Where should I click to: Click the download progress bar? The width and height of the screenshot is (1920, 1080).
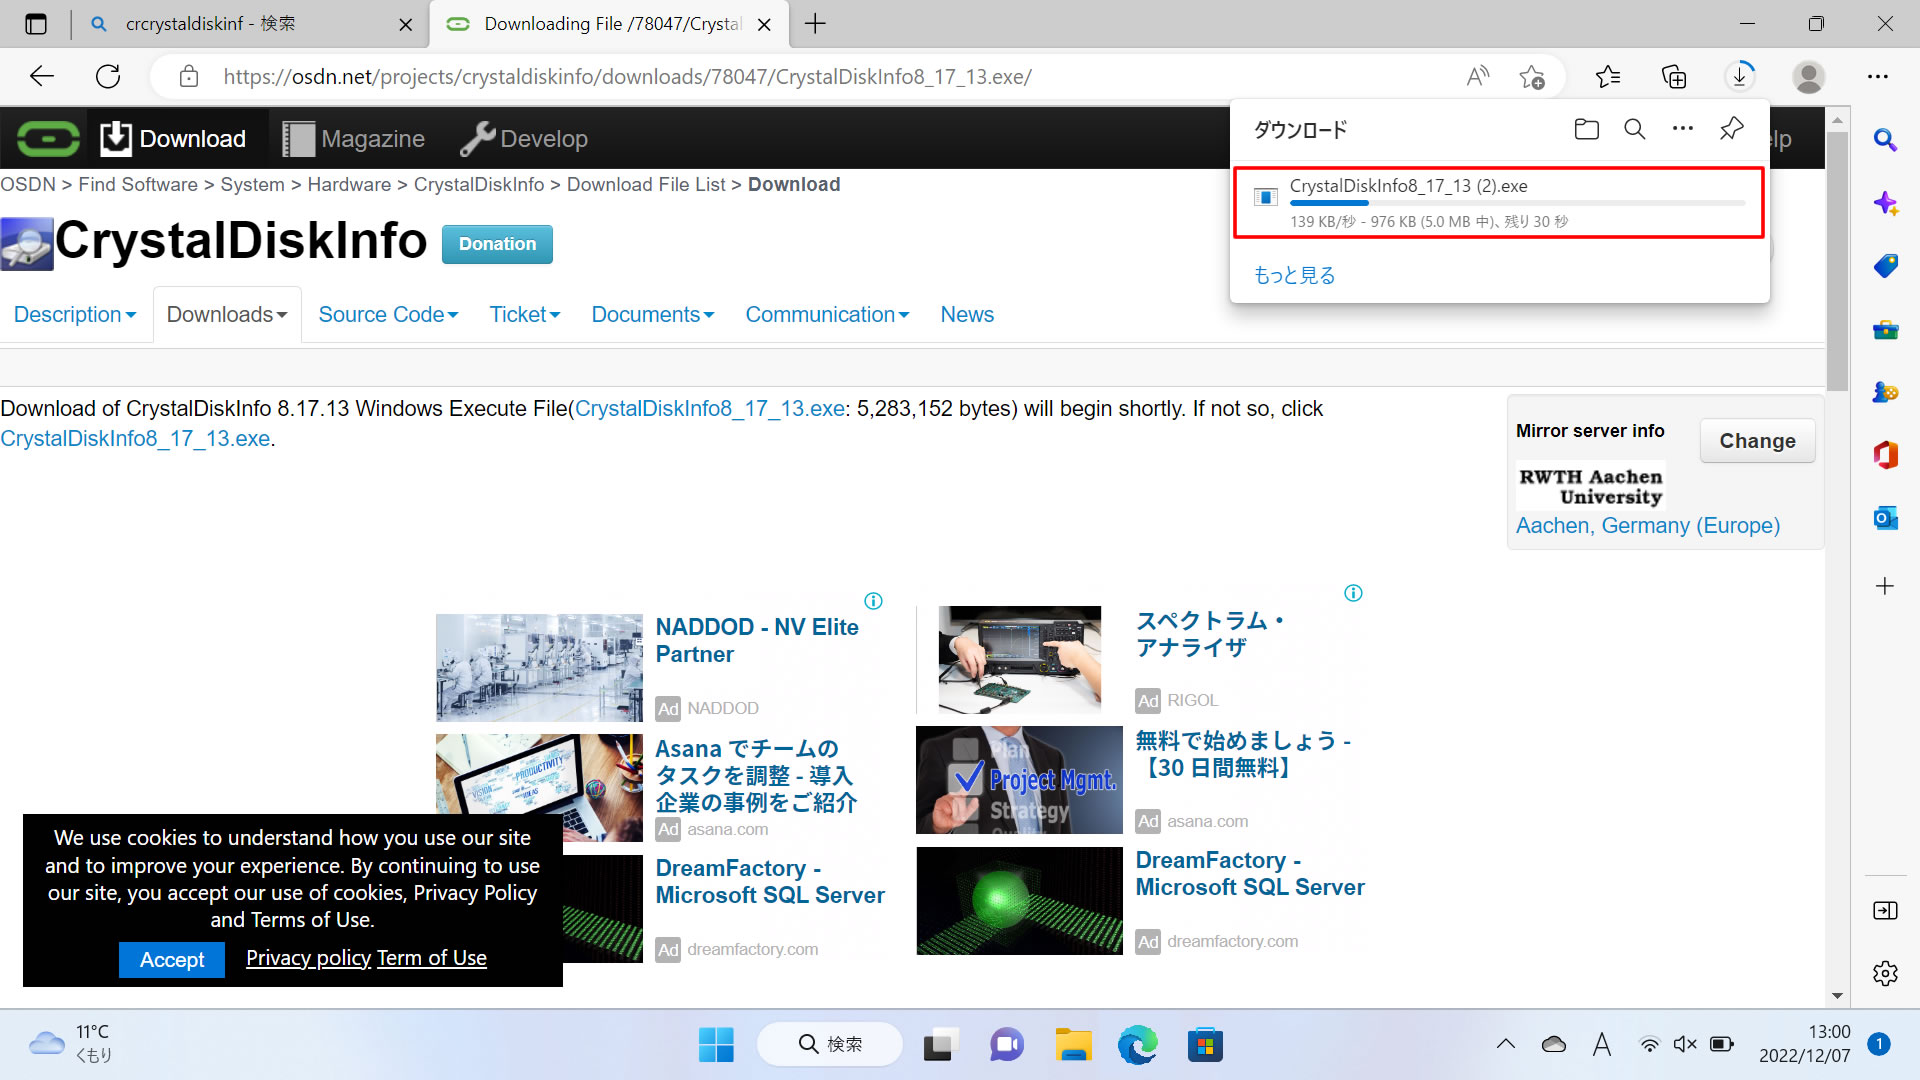pyautogui.click(x=1517, y=204)
